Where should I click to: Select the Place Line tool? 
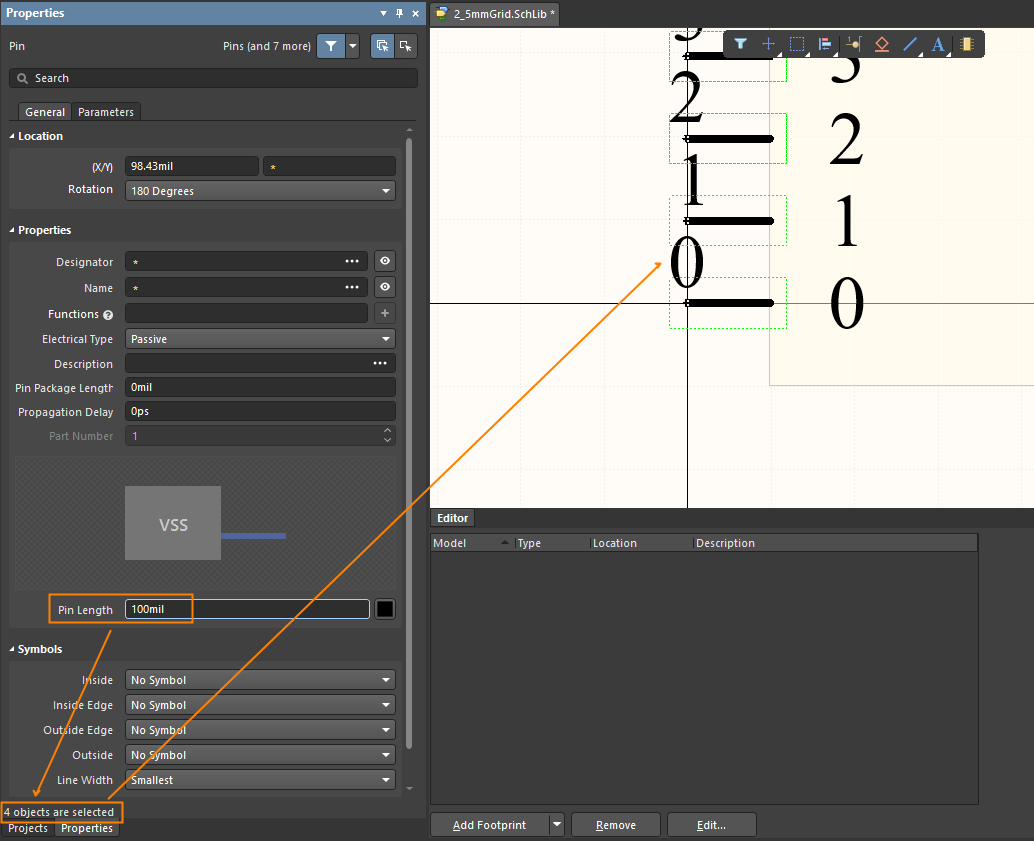point(910,44)
